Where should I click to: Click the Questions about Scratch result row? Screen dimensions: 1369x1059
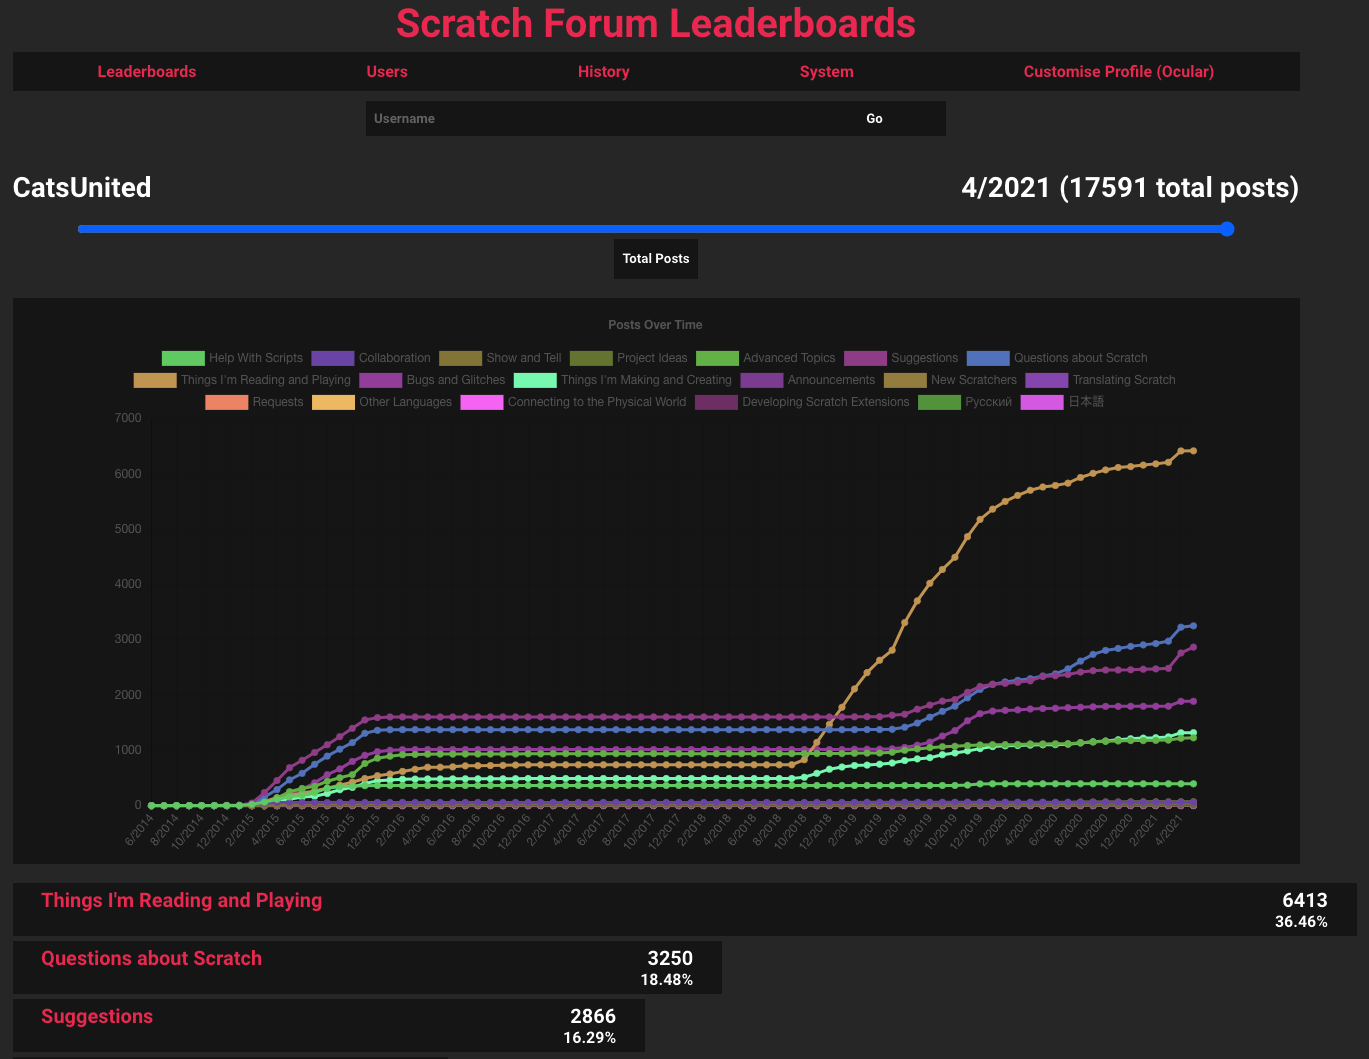(367, 967)
